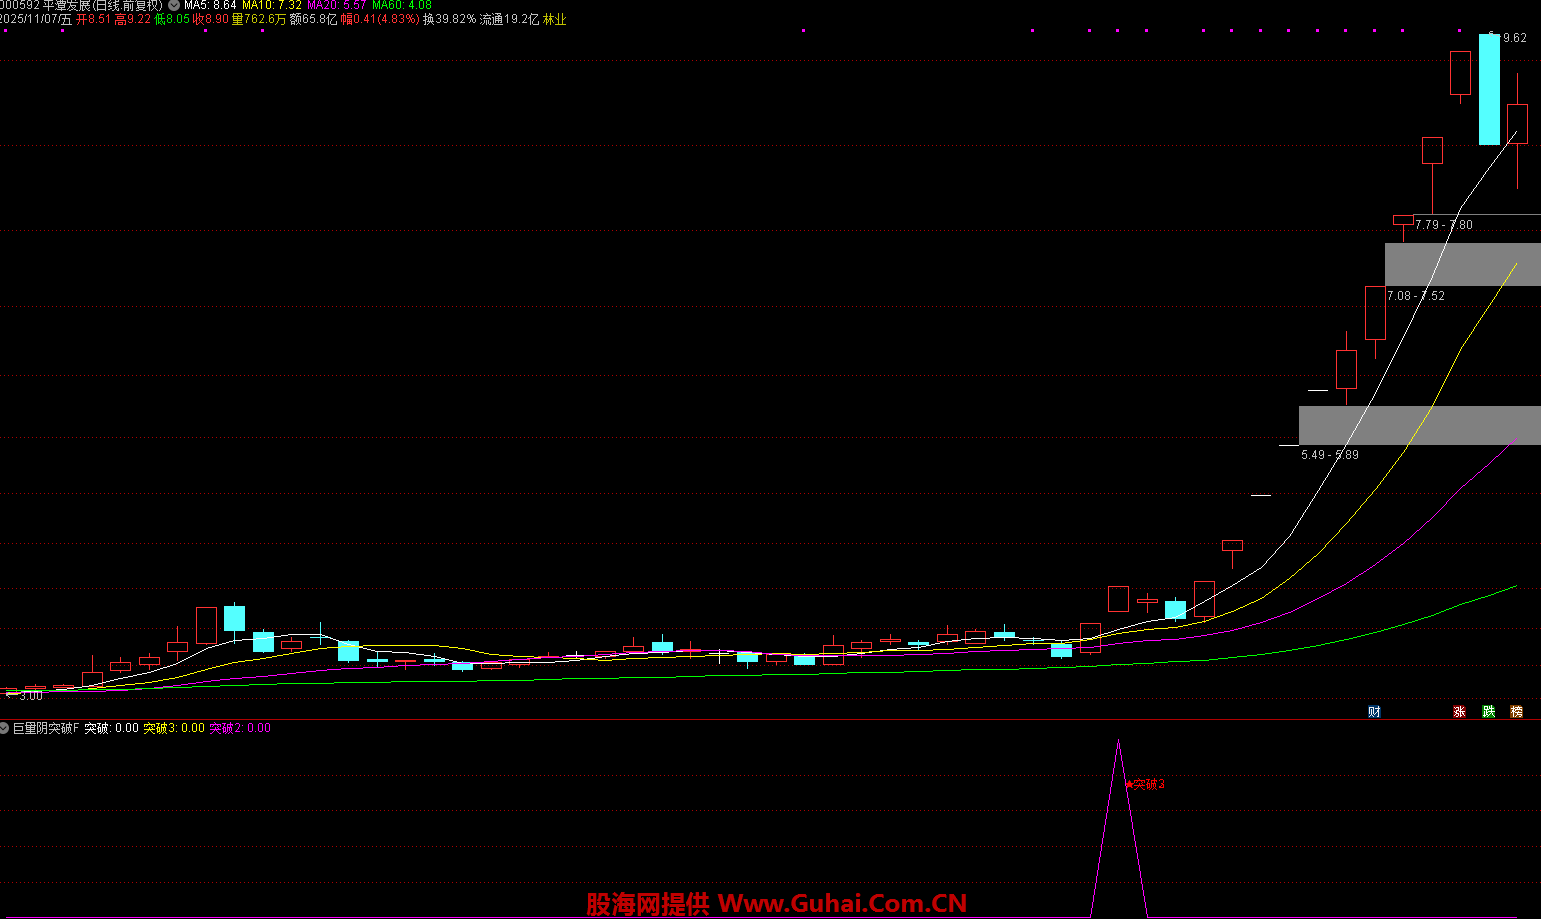The width and height of the screenshot is (1541, 919).
Task: Select the MA5 moving average label
Action: 210,5
